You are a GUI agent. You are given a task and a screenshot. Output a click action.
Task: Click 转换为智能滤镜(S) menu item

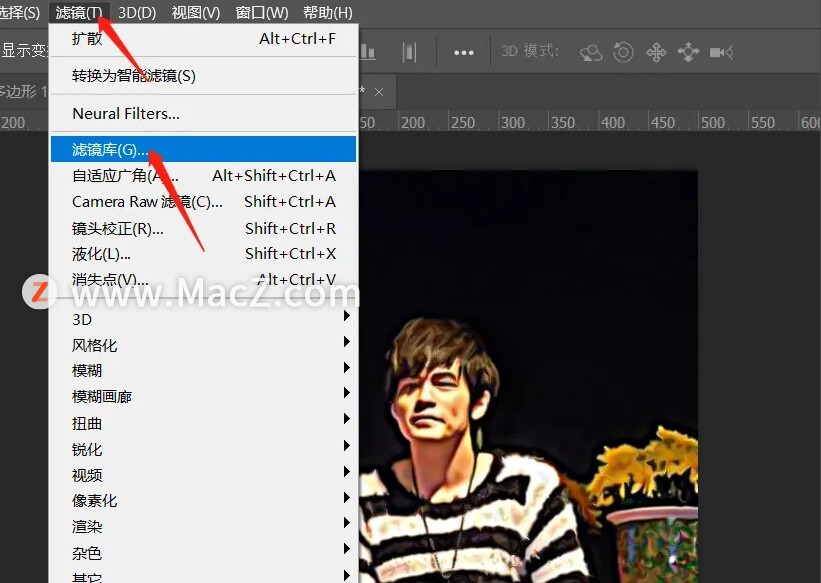pyautogui.click(x=134, y=76)
